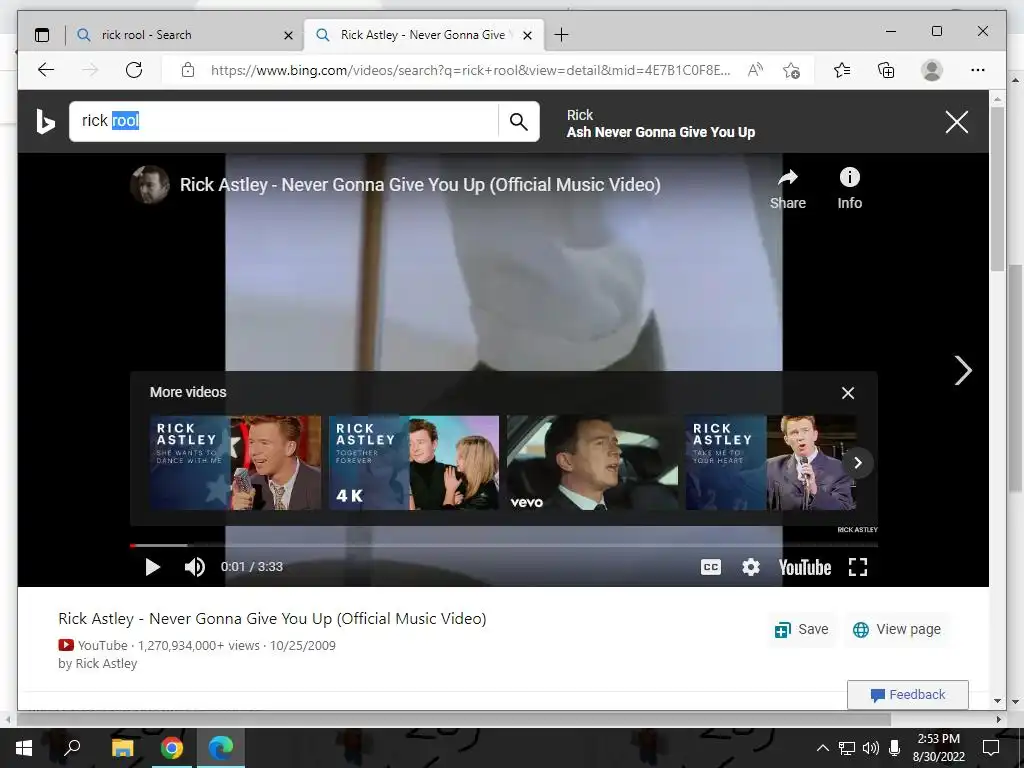Open Windows Start menu

point(24,748)
